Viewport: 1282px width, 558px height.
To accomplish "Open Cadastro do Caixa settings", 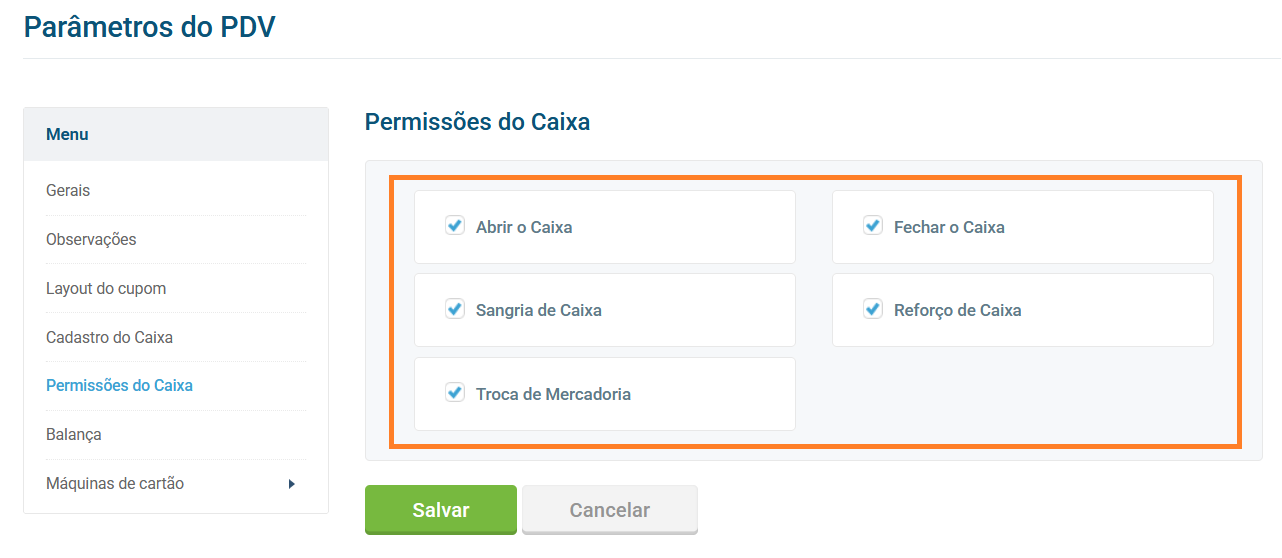I will click(109, 337).
